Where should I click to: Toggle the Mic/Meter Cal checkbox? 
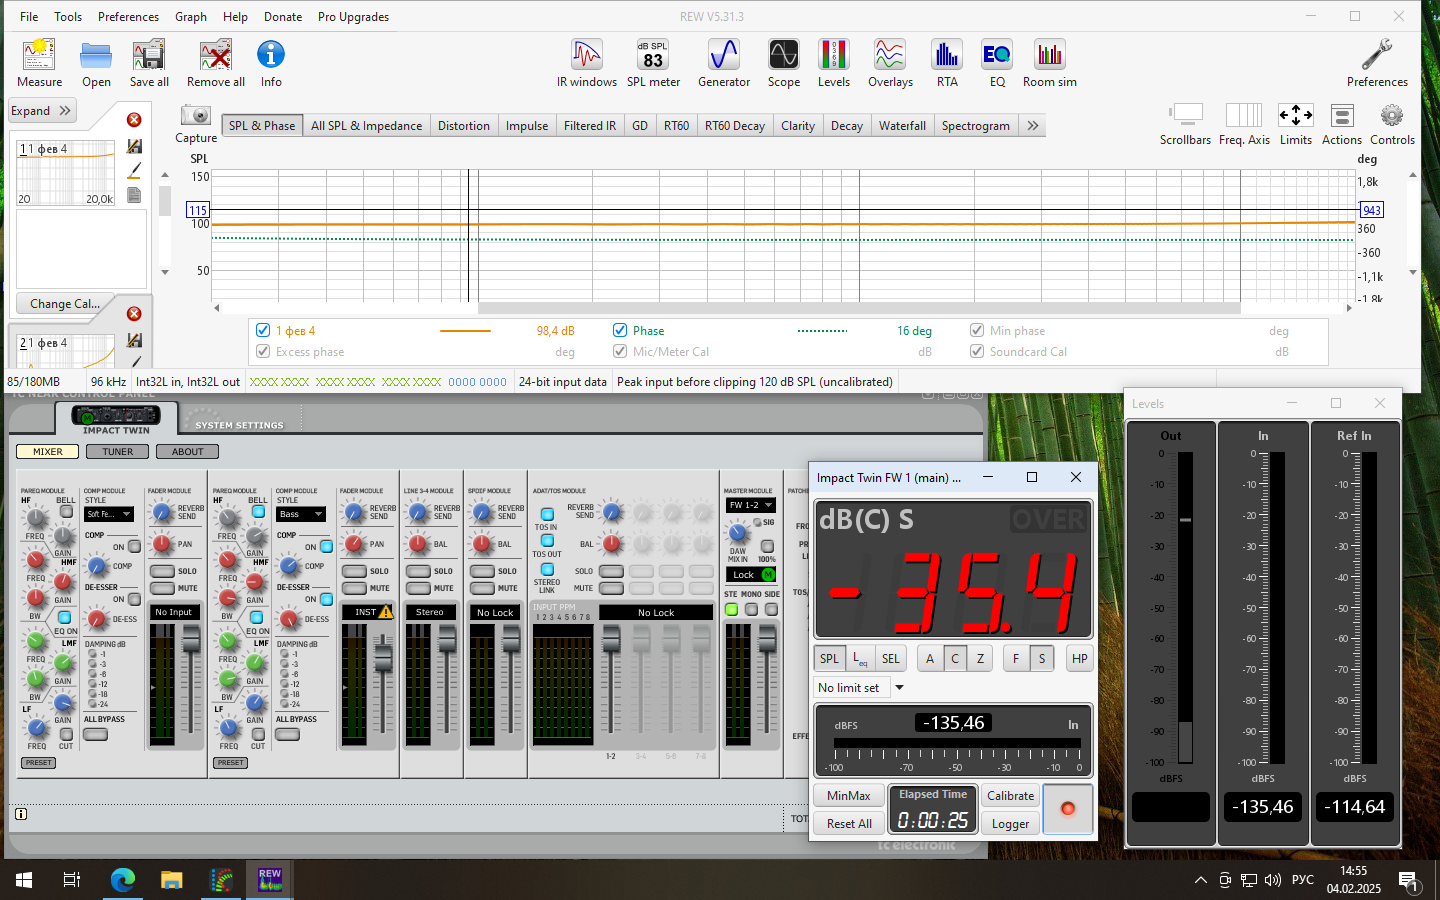click(x=620, y=351)
